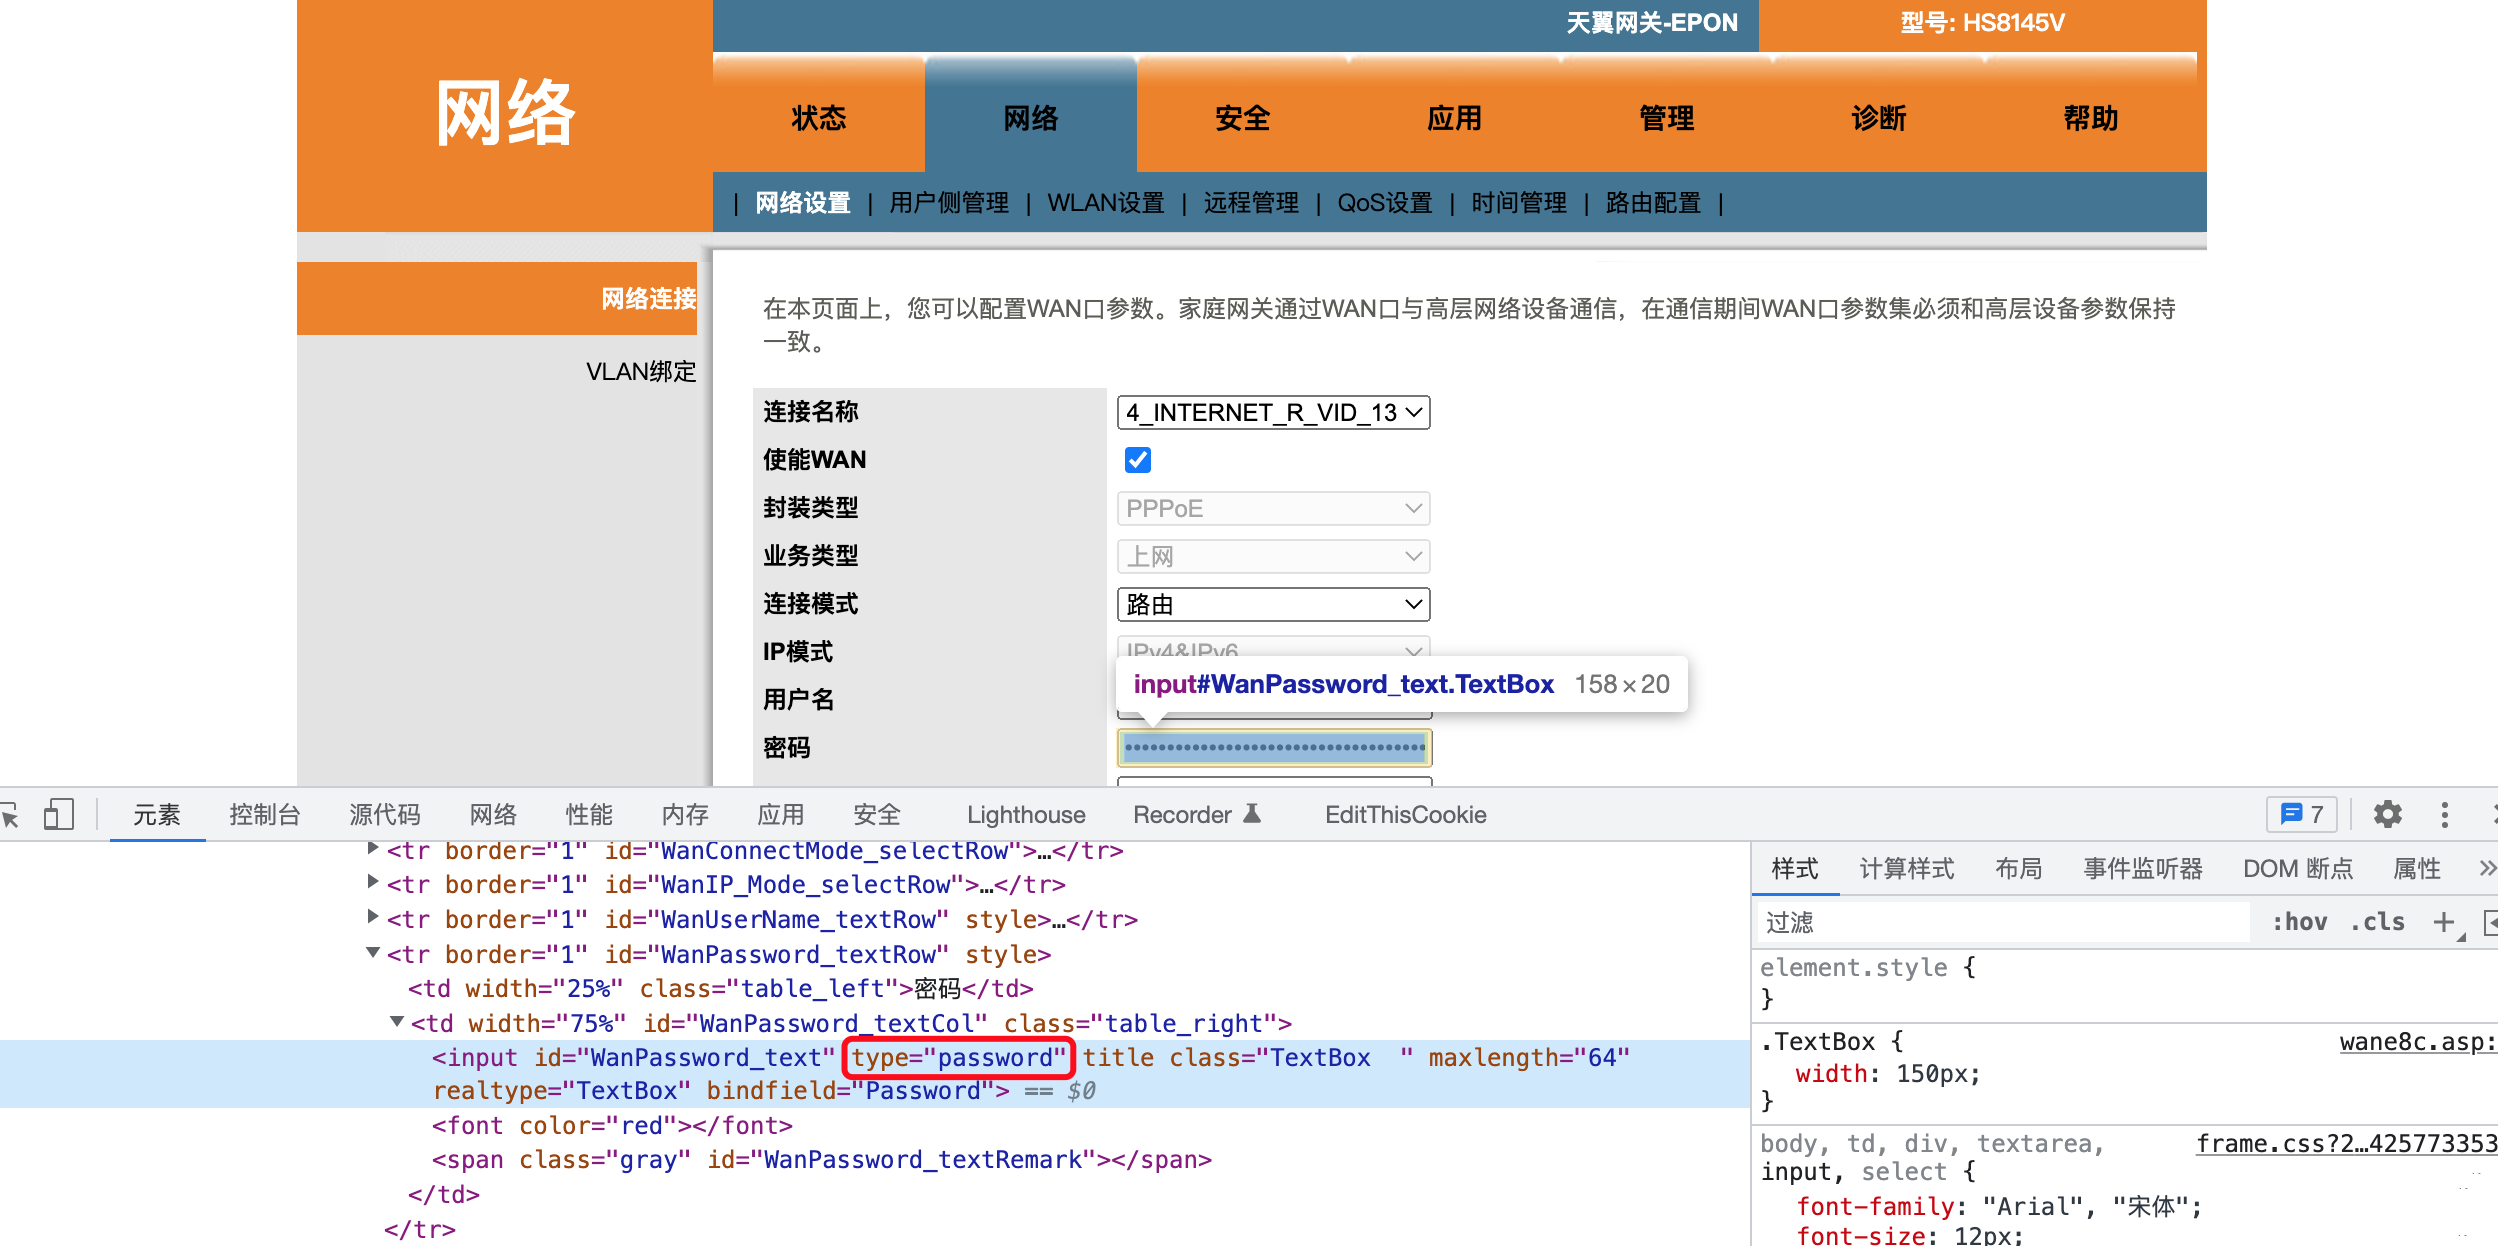Open the 网络 main menu tab
Viewport: 2498px width, 1246px height.
point(1031,117)
